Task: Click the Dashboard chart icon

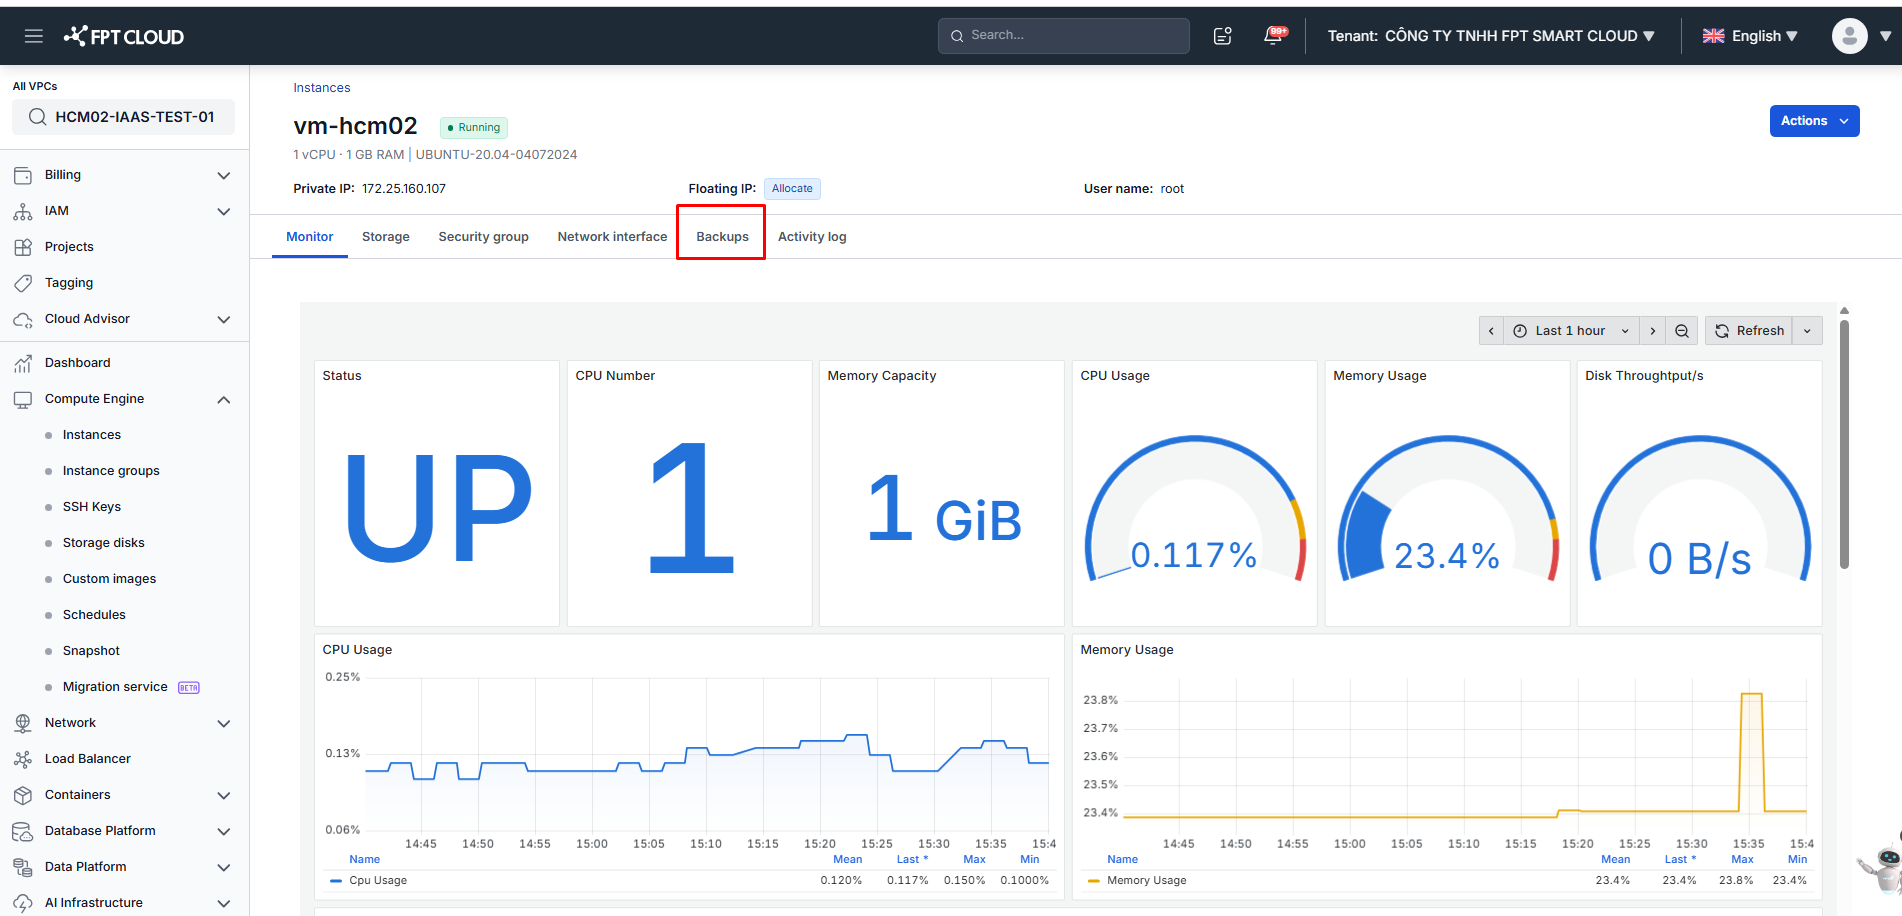Action: click(23, 363)
